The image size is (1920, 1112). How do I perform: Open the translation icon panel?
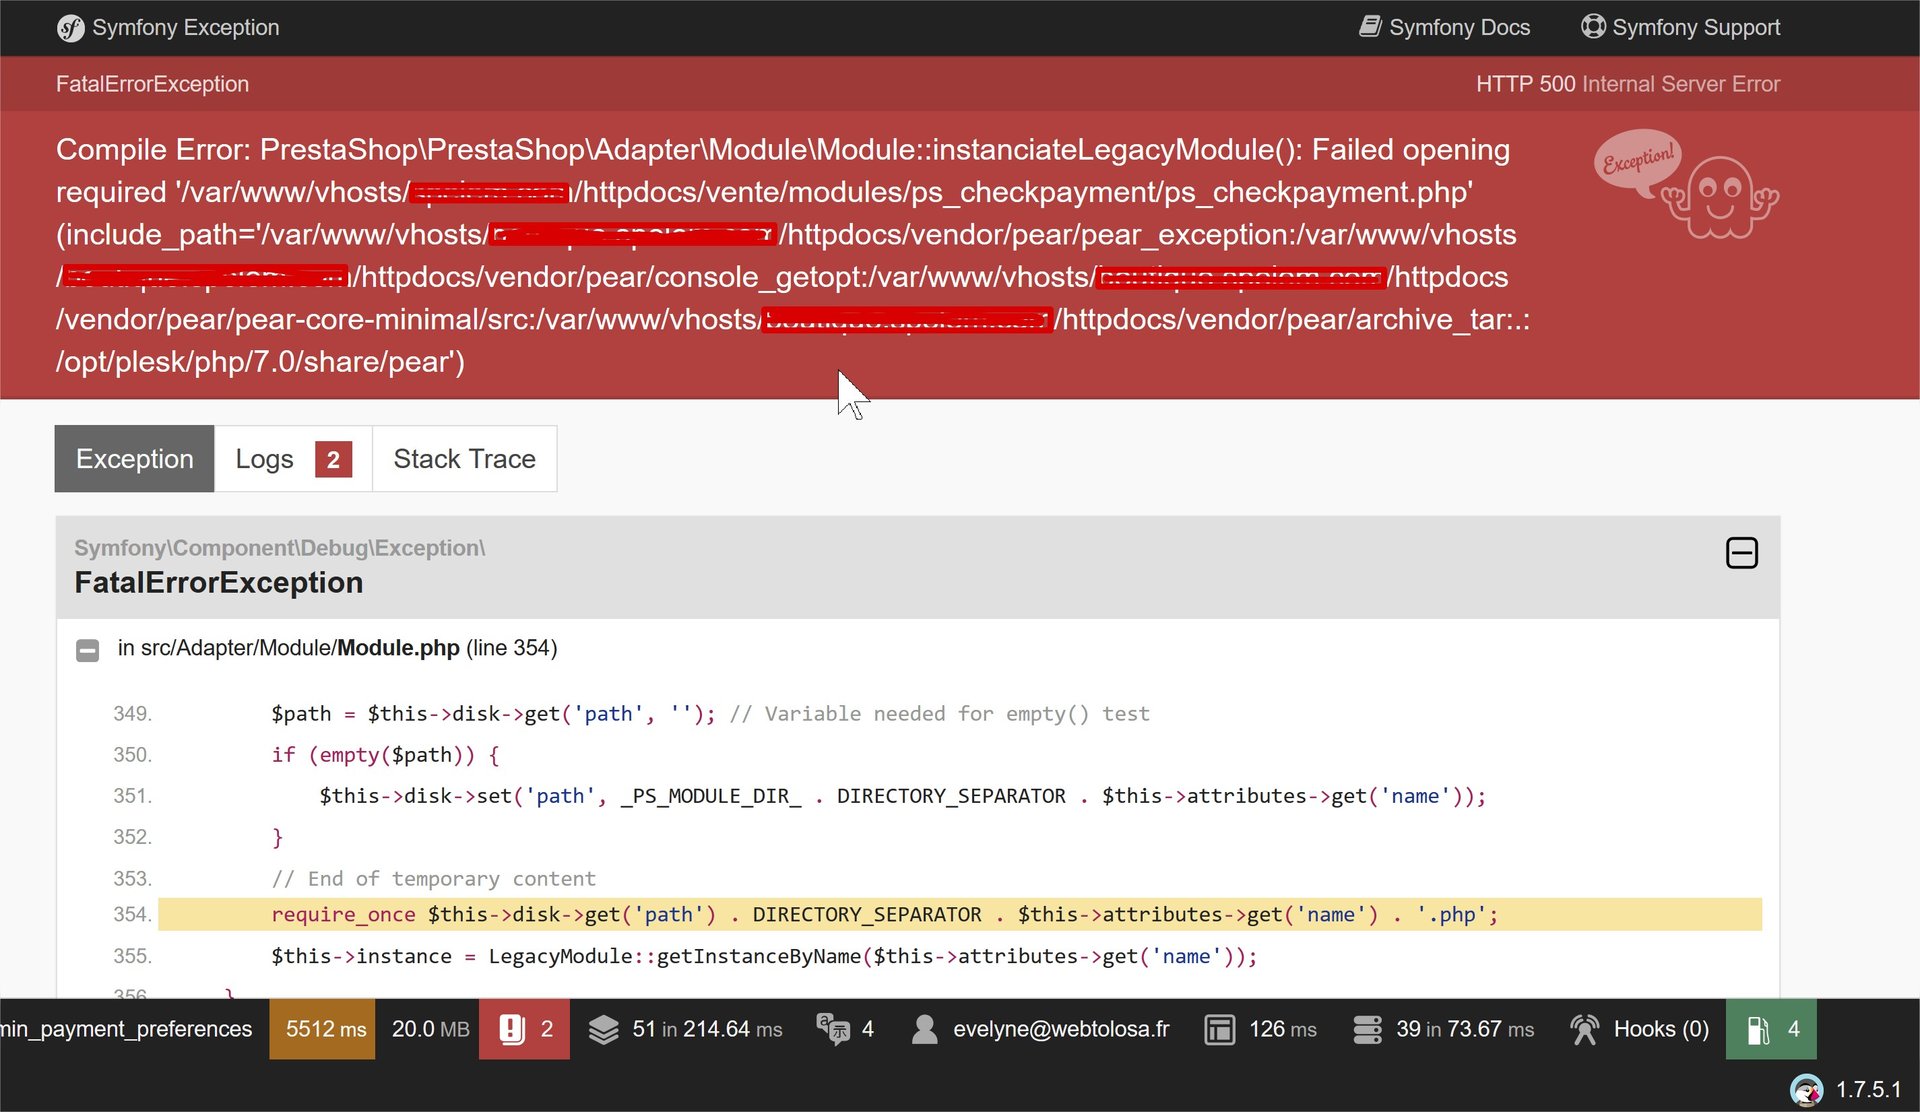point(832,1029)
